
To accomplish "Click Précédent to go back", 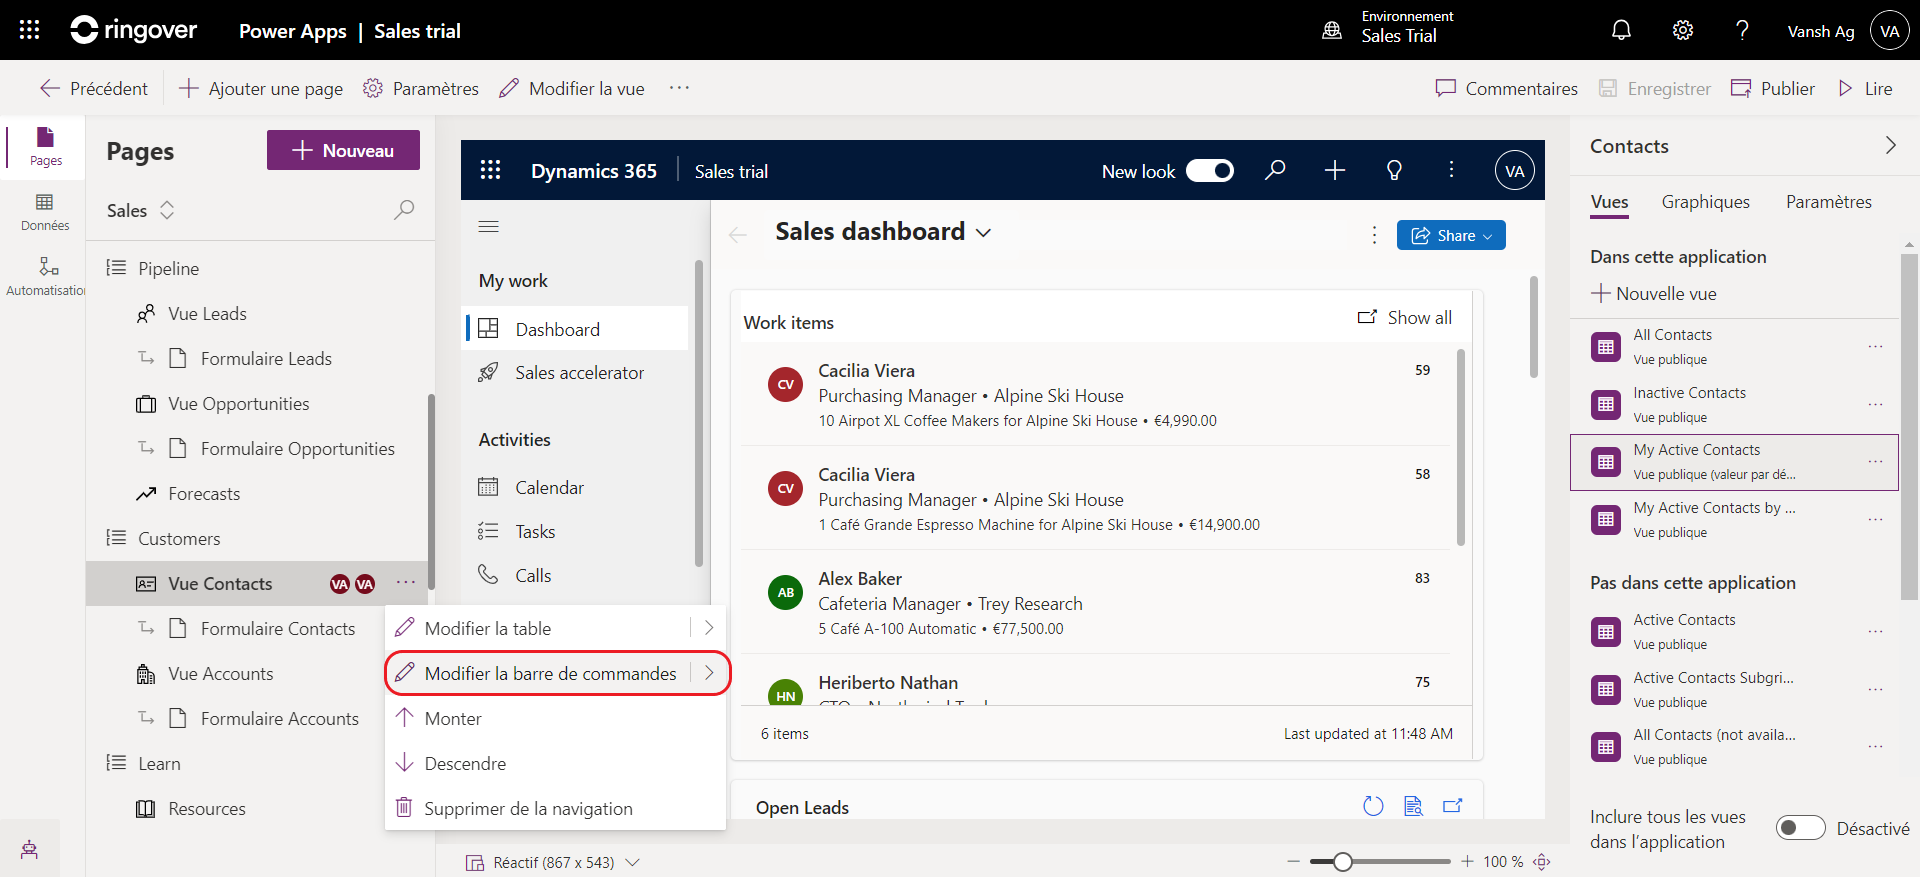I will point(94,88).
